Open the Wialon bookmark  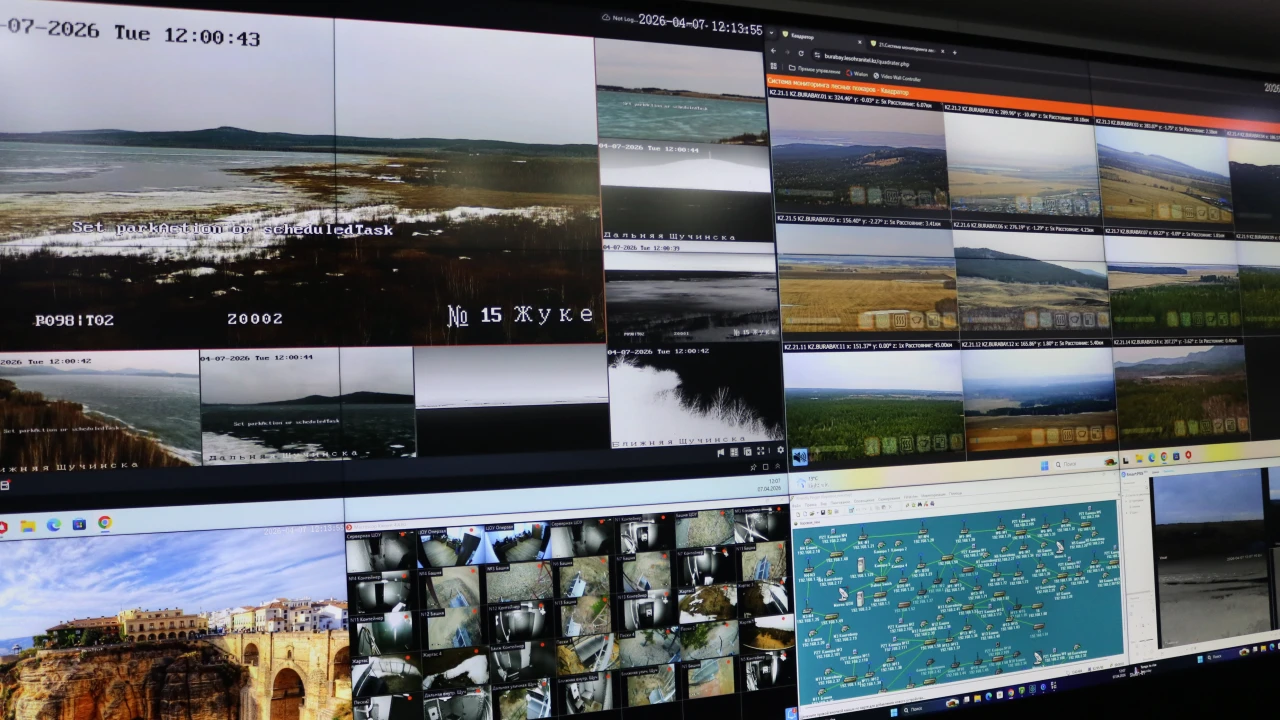click(856, 73)
